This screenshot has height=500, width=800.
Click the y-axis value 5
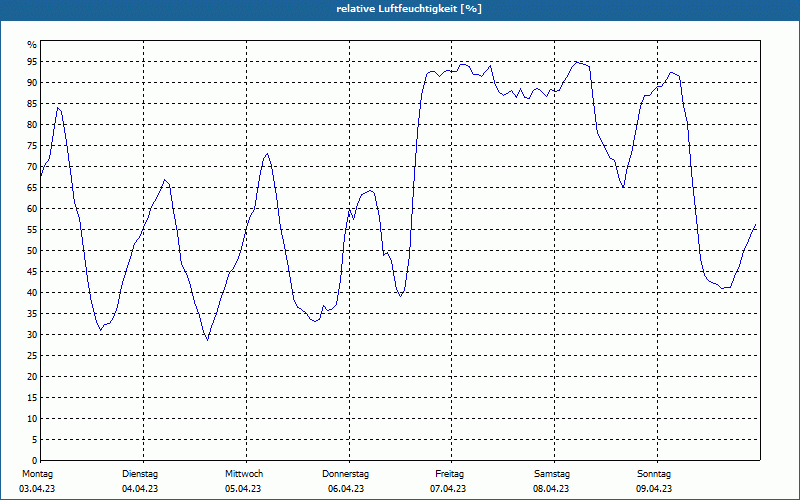click(34, 440)
